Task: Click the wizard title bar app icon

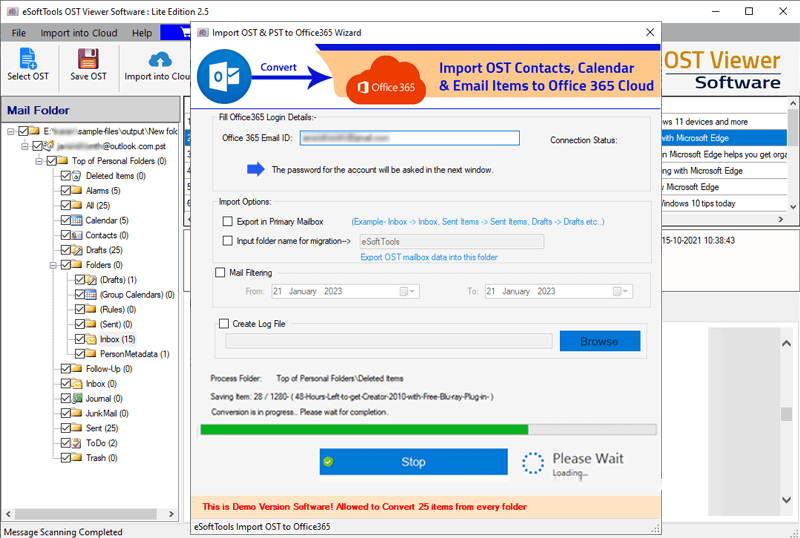Action: point(203,33)
